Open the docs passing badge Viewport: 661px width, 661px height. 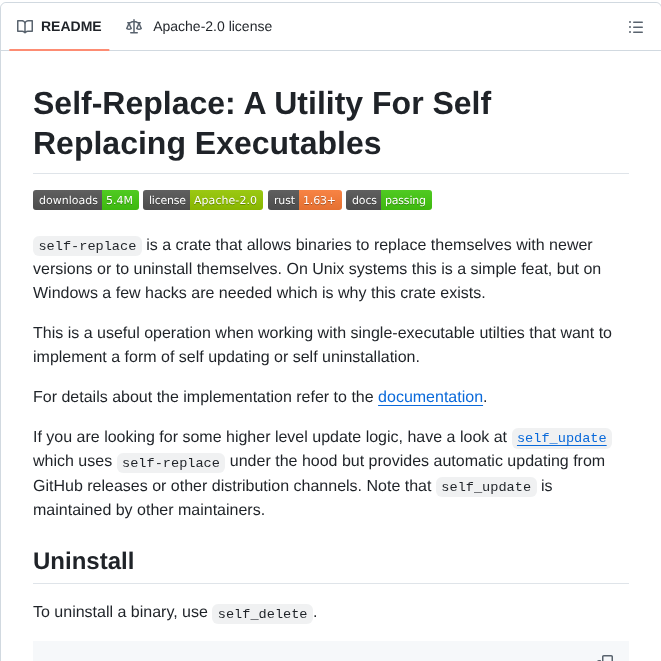click(389, 200)
